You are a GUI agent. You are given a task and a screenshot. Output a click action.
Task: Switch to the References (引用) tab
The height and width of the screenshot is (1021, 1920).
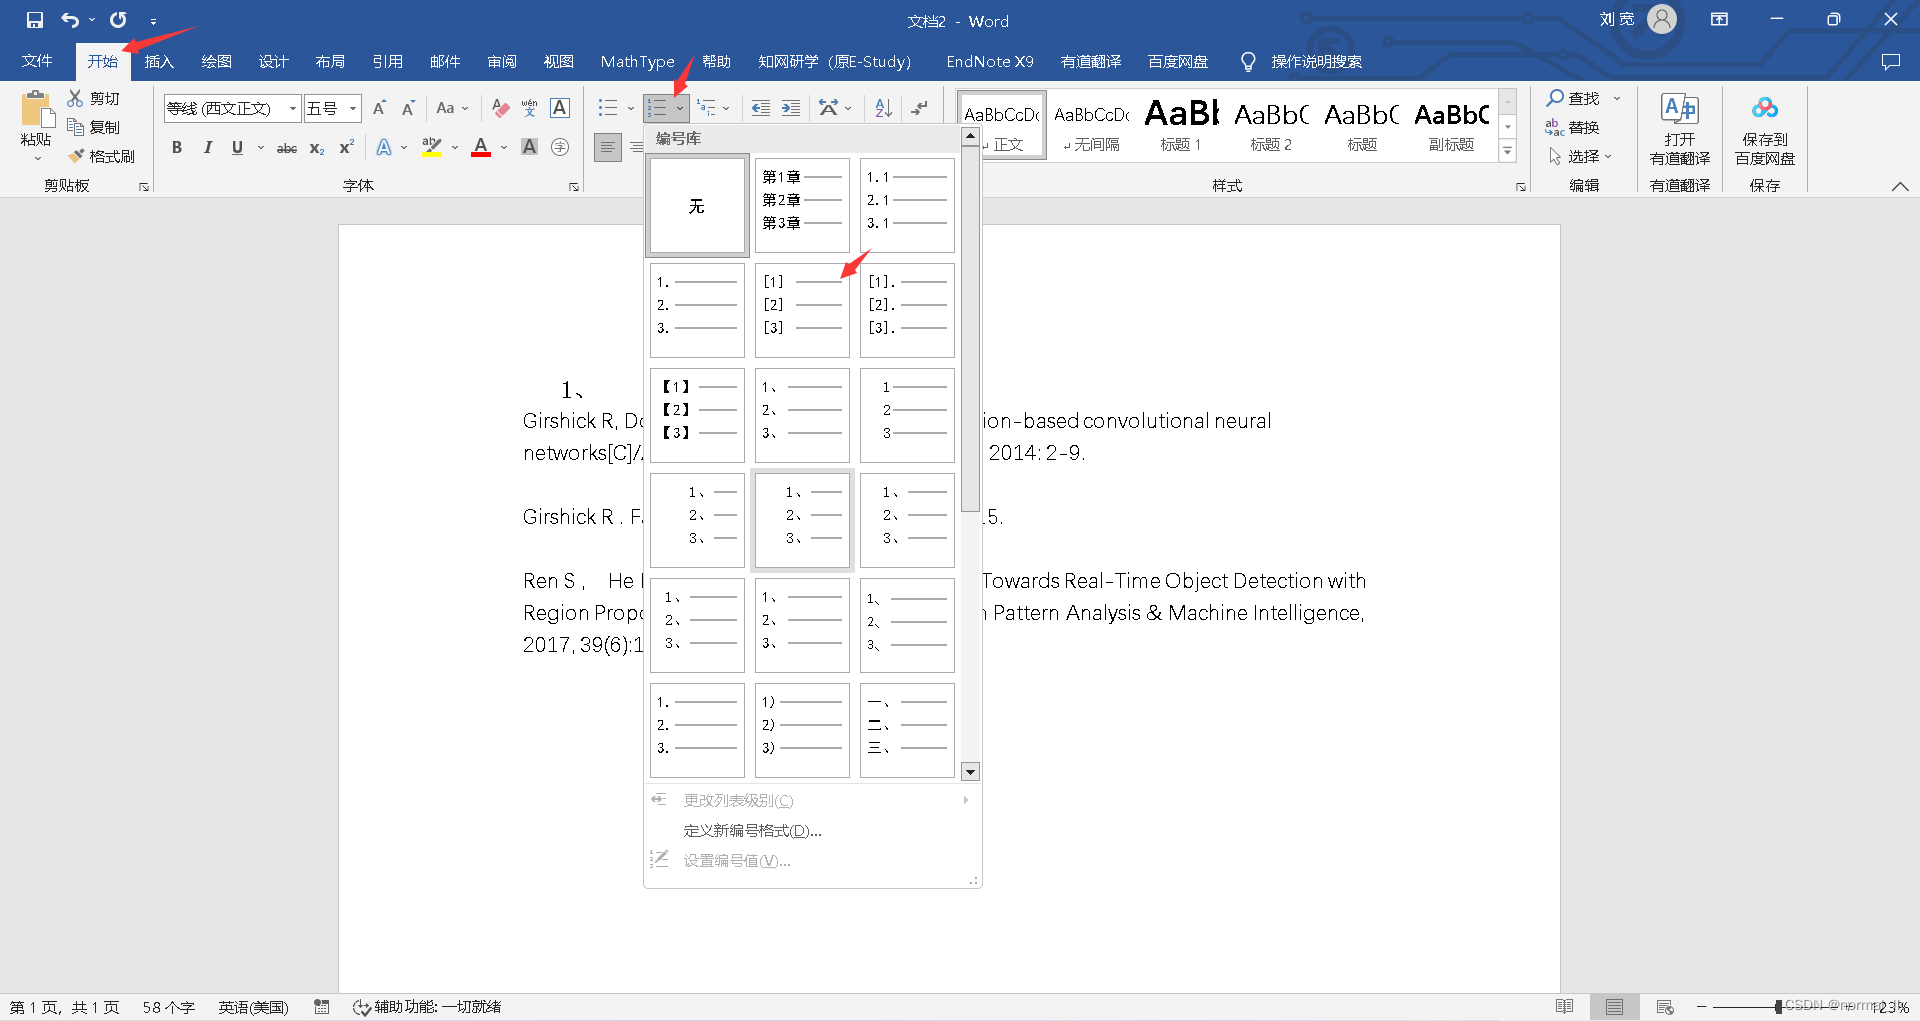[x=388, y=61]
